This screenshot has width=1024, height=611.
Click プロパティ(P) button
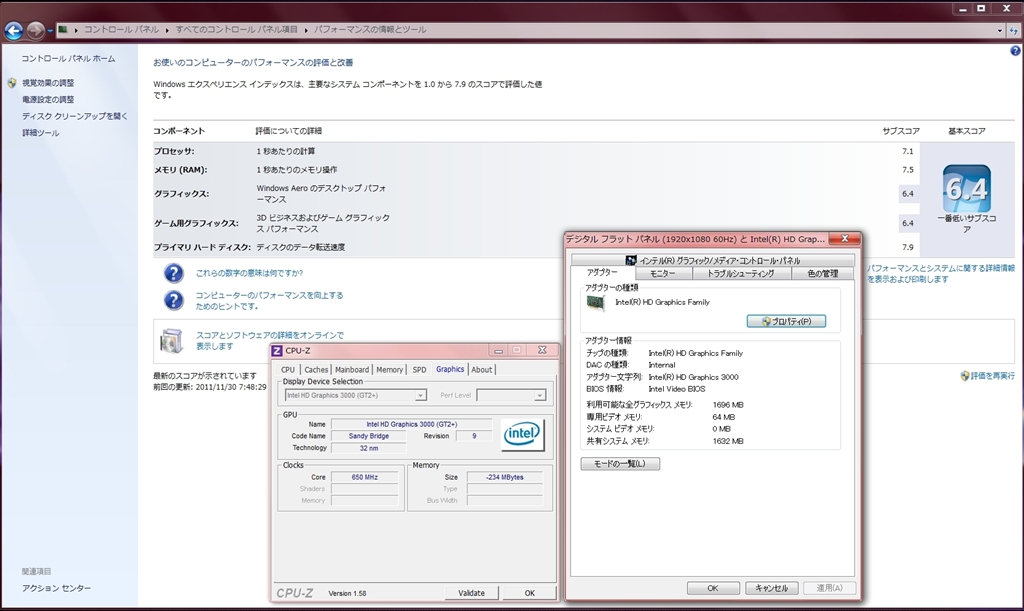point(786,321)
